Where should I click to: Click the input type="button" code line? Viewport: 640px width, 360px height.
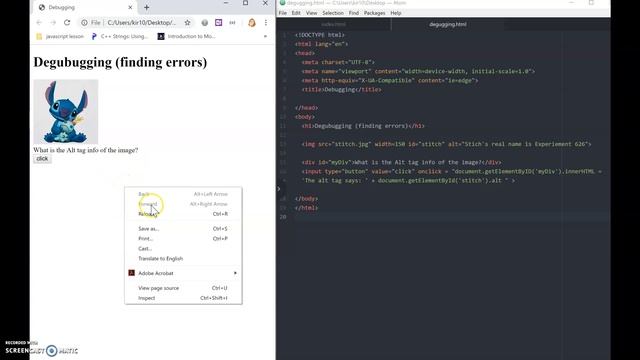(451, 171)
